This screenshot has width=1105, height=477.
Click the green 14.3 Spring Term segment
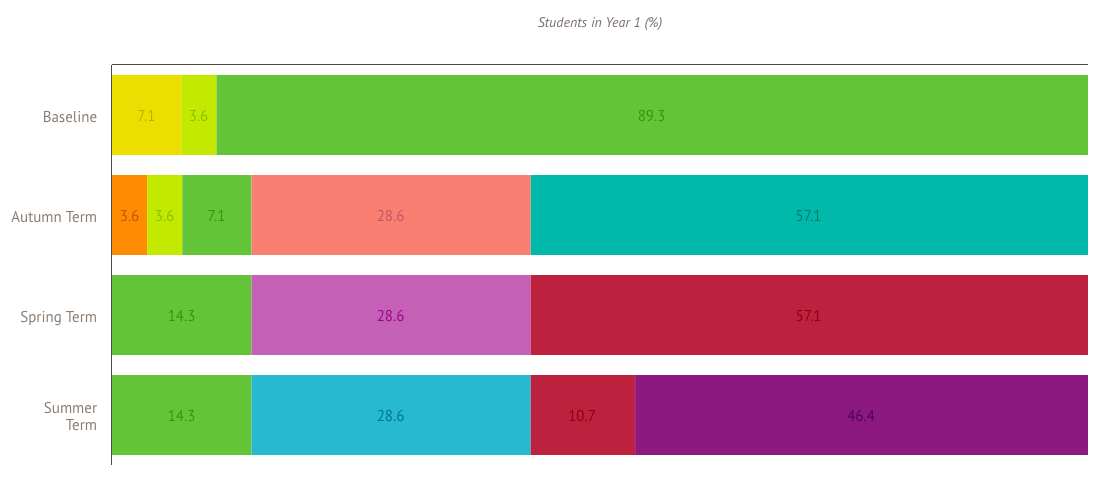tap(181, 315)
